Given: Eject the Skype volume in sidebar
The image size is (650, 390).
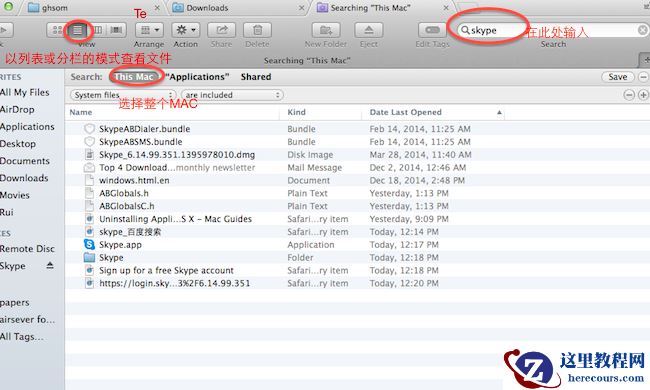Looking at the screenshot, I should (50, 265).
